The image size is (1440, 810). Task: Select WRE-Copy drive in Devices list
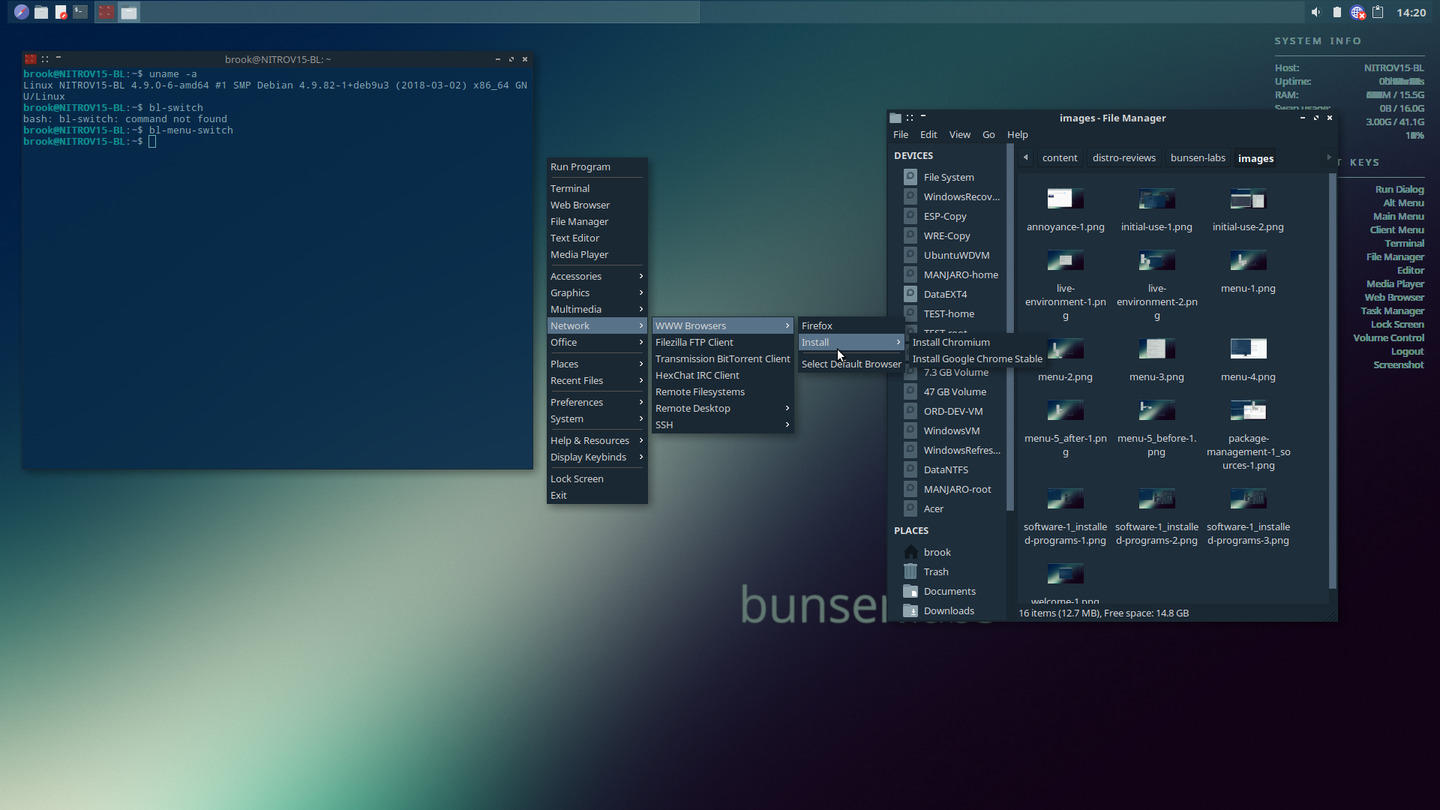tap(948, 235)
